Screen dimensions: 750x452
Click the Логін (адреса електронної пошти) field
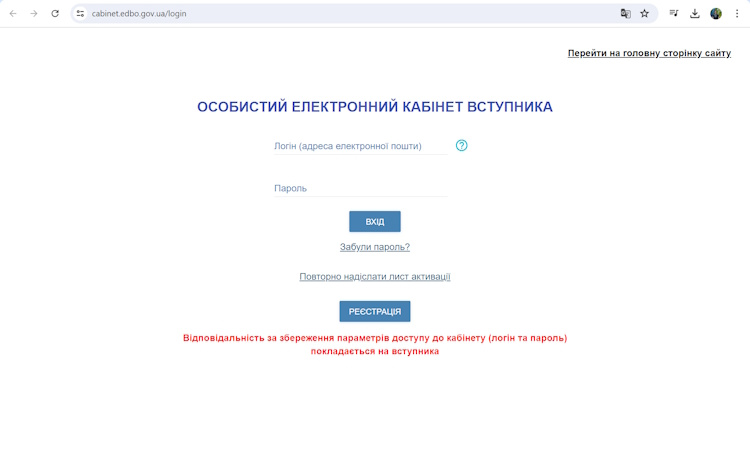[x=361, y=146]
